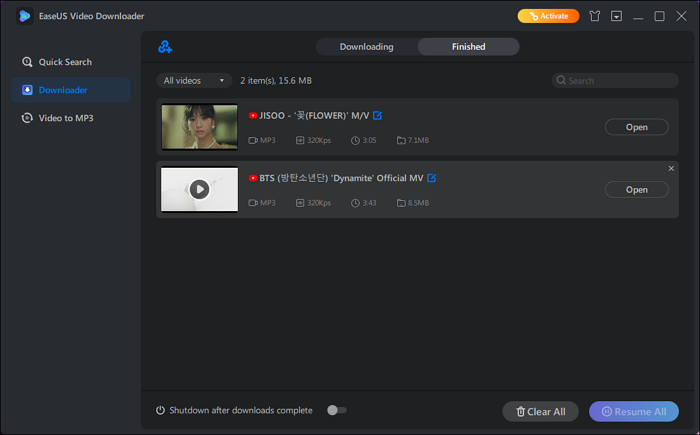Viewport: 700px width, 435px height.
Task: Open the title bar dropdown menu icon
Action: pos(617,16)
